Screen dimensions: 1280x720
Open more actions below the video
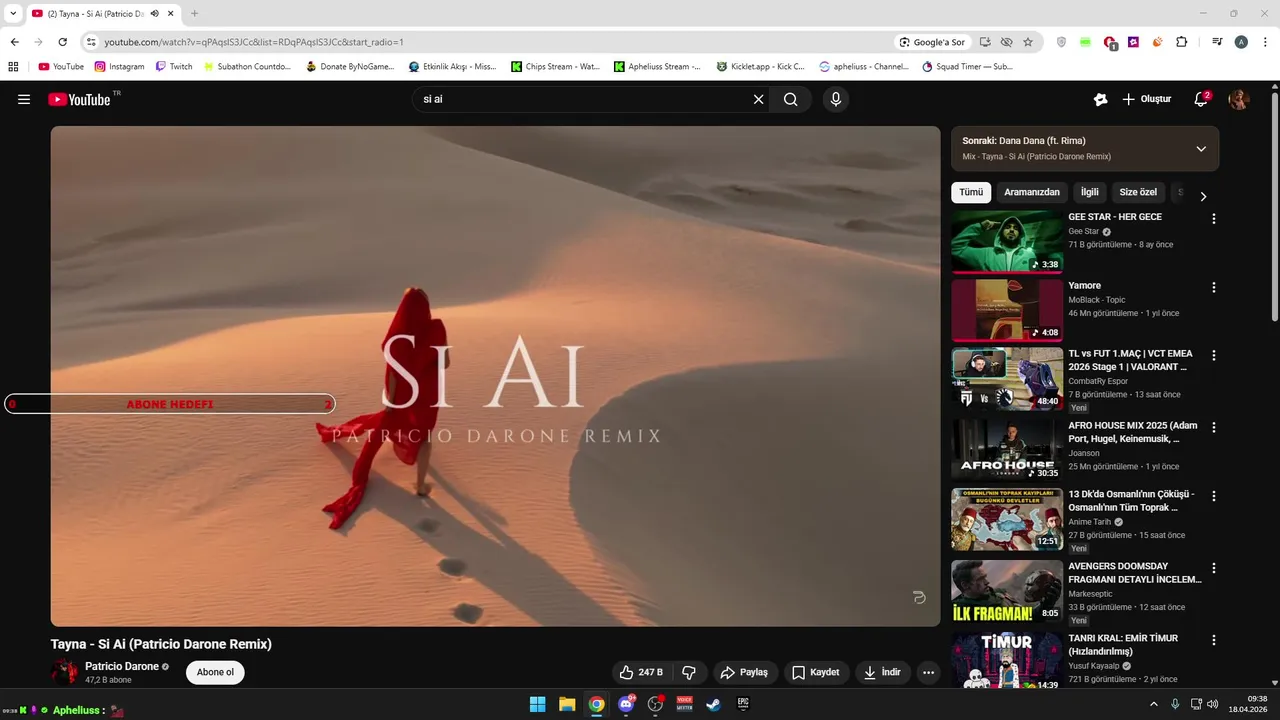928,672
